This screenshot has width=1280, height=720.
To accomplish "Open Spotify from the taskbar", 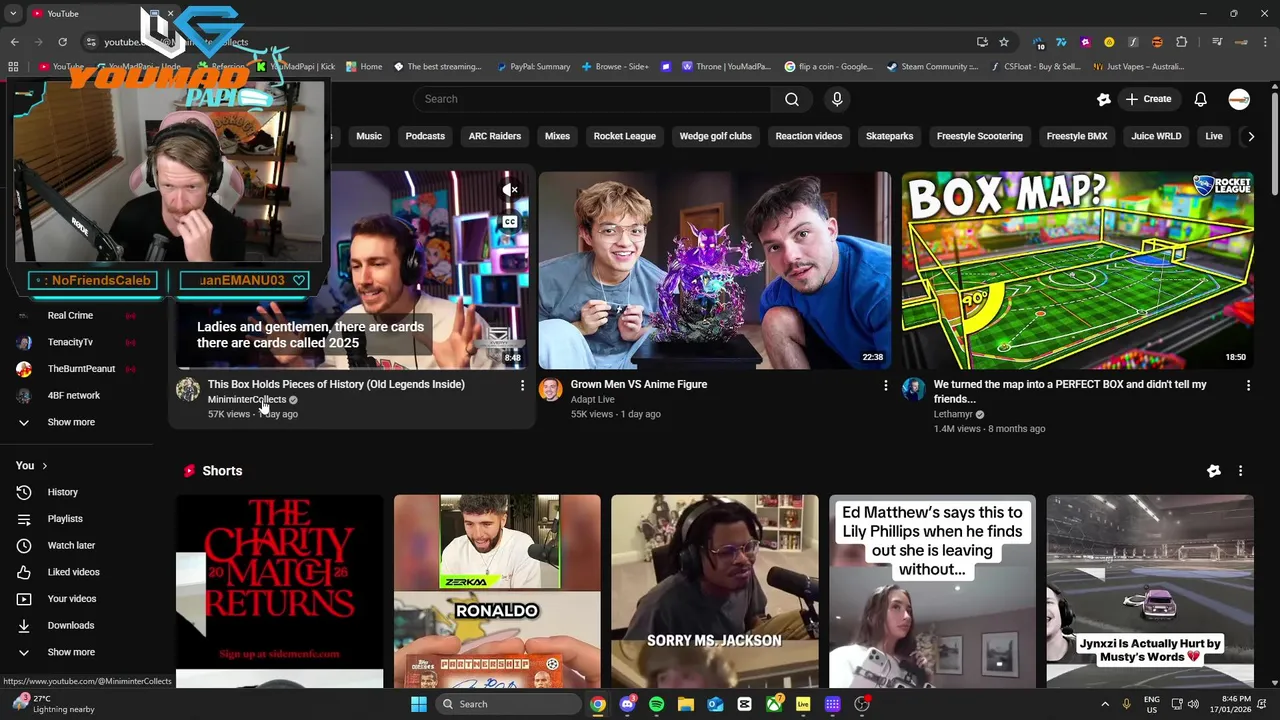I will (656, 704).
